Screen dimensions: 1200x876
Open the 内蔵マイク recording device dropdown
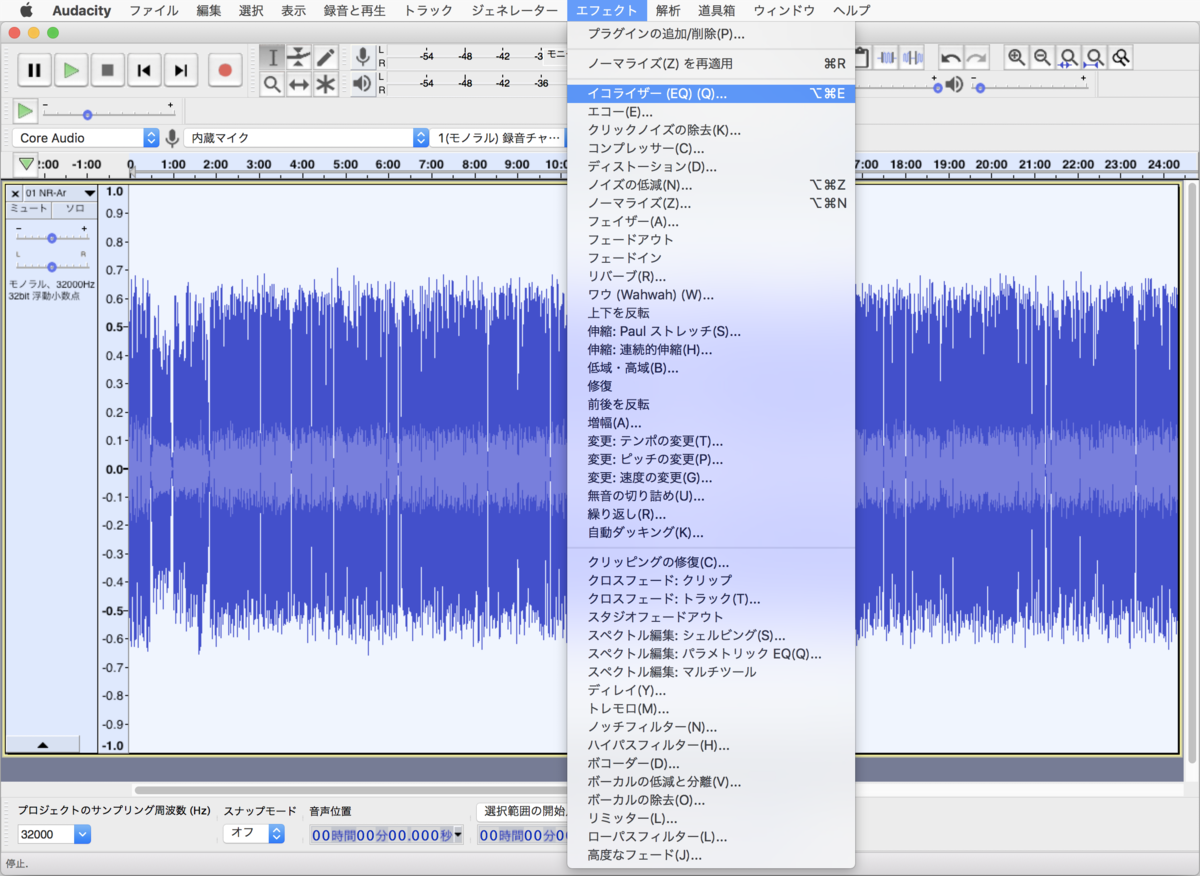[306, 138]
